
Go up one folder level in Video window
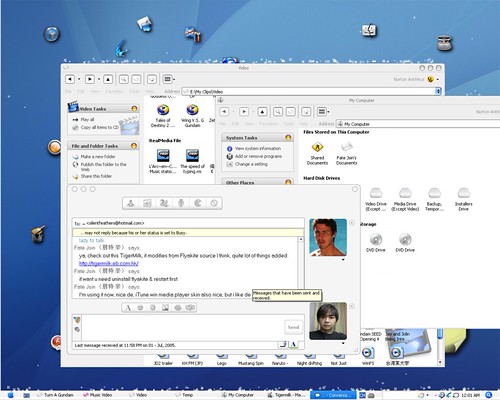pyautogui.click(x=108, y=79)
